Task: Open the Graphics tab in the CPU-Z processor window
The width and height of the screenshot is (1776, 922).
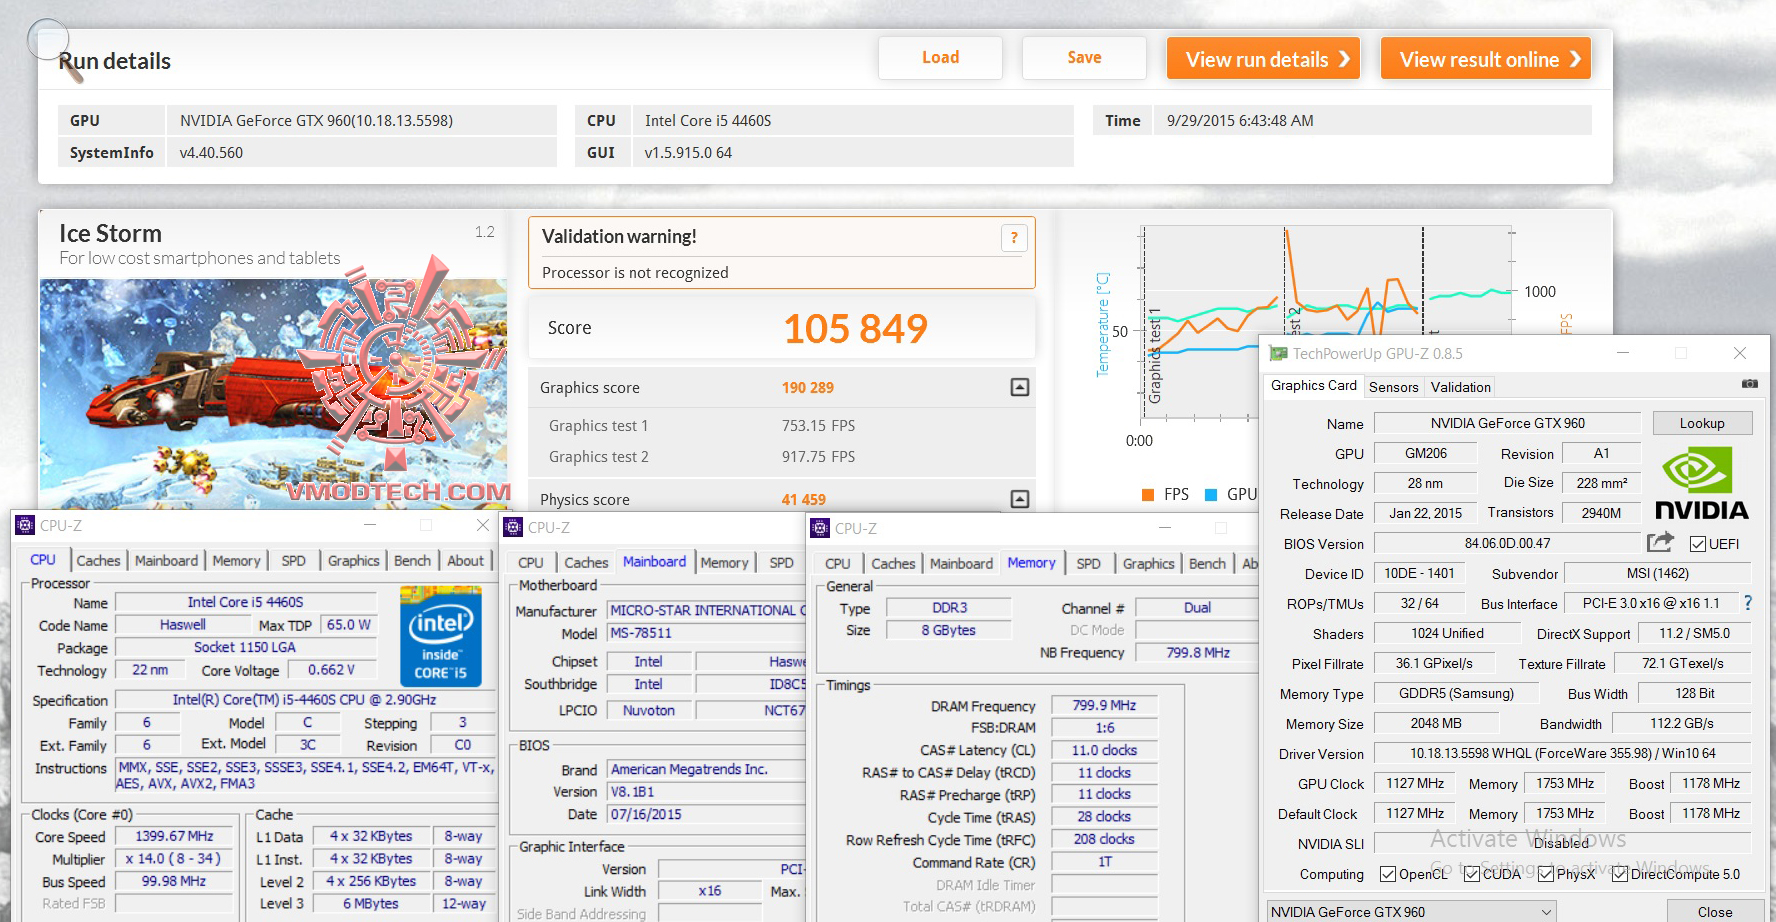Action: [x=353, y=561]
